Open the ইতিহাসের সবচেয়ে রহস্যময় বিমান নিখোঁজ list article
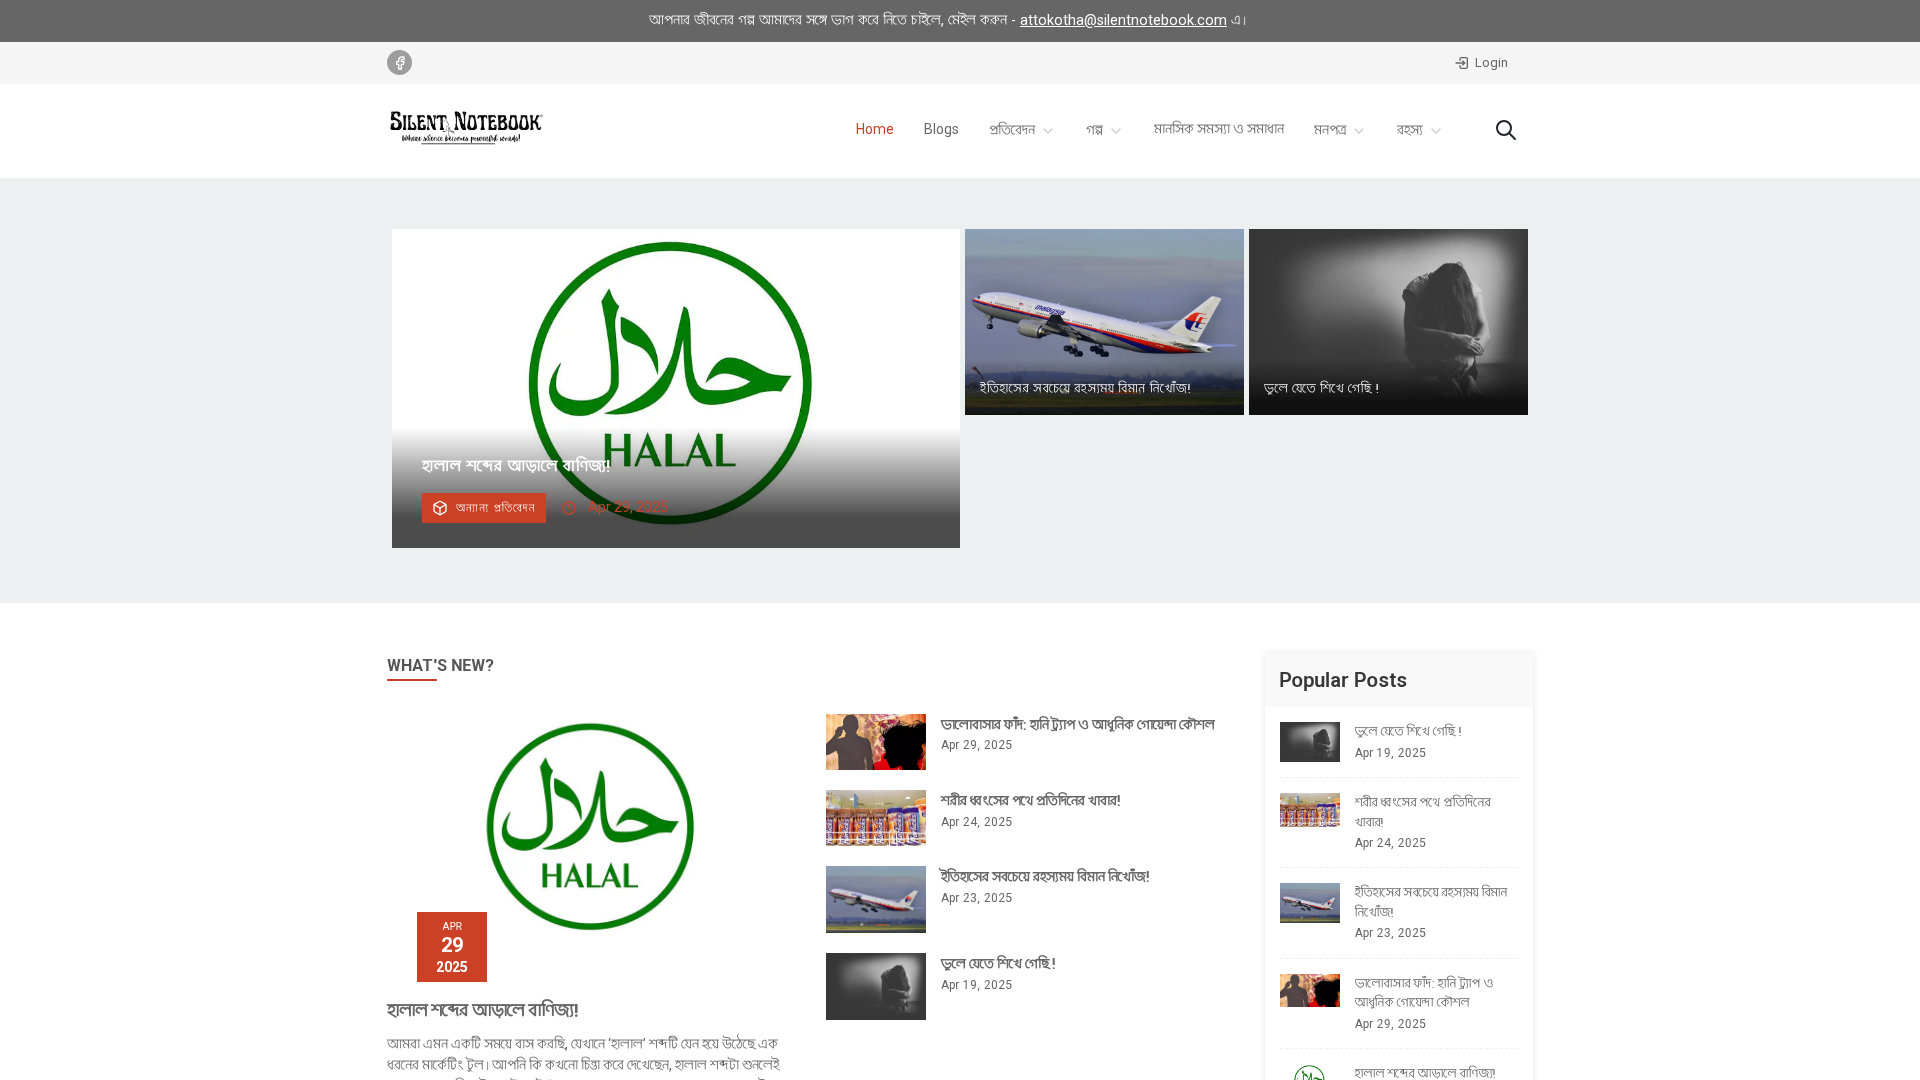1920x1080 pixels. [x=1045, y=877]
